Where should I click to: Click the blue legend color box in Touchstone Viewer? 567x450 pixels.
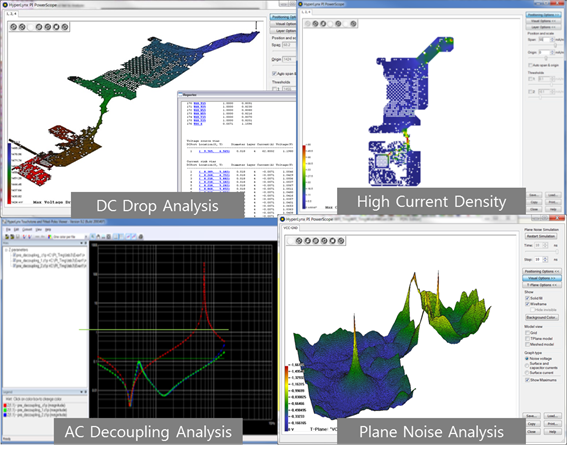5,415
